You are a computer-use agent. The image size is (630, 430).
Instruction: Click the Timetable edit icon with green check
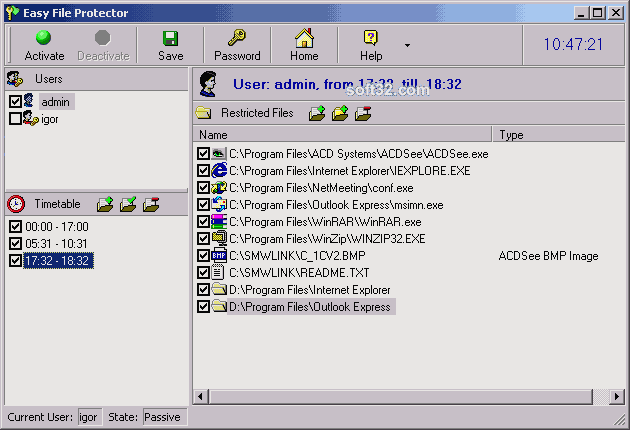(x=128, y=204)
